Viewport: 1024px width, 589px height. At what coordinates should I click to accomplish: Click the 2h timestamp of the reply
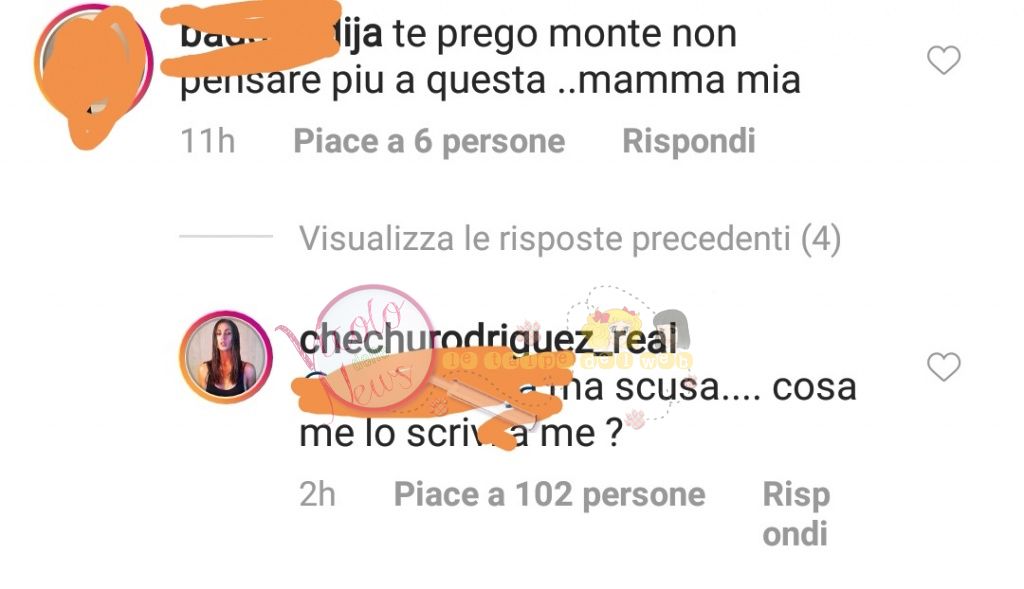click(x=317, y=494)
